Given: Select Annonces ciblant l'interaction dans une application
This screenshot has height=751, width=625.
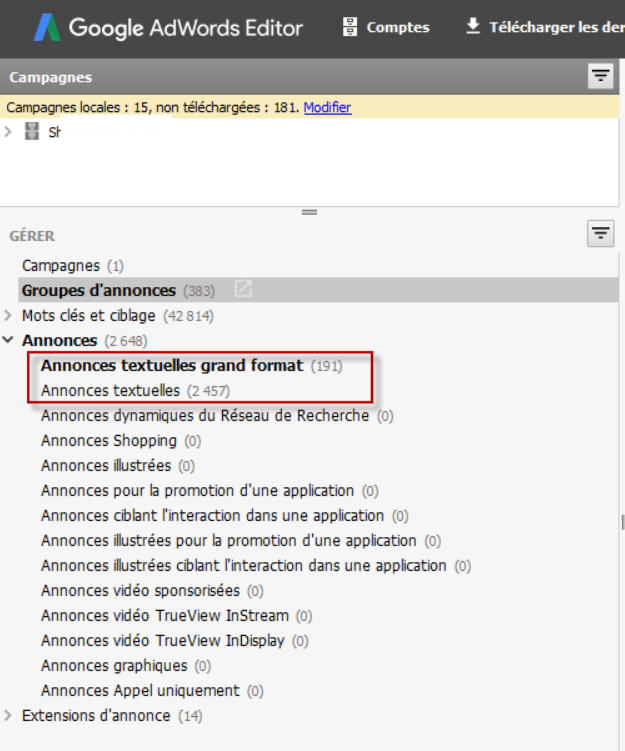Looking at the screenshot, I should click(x=225, y=516).
